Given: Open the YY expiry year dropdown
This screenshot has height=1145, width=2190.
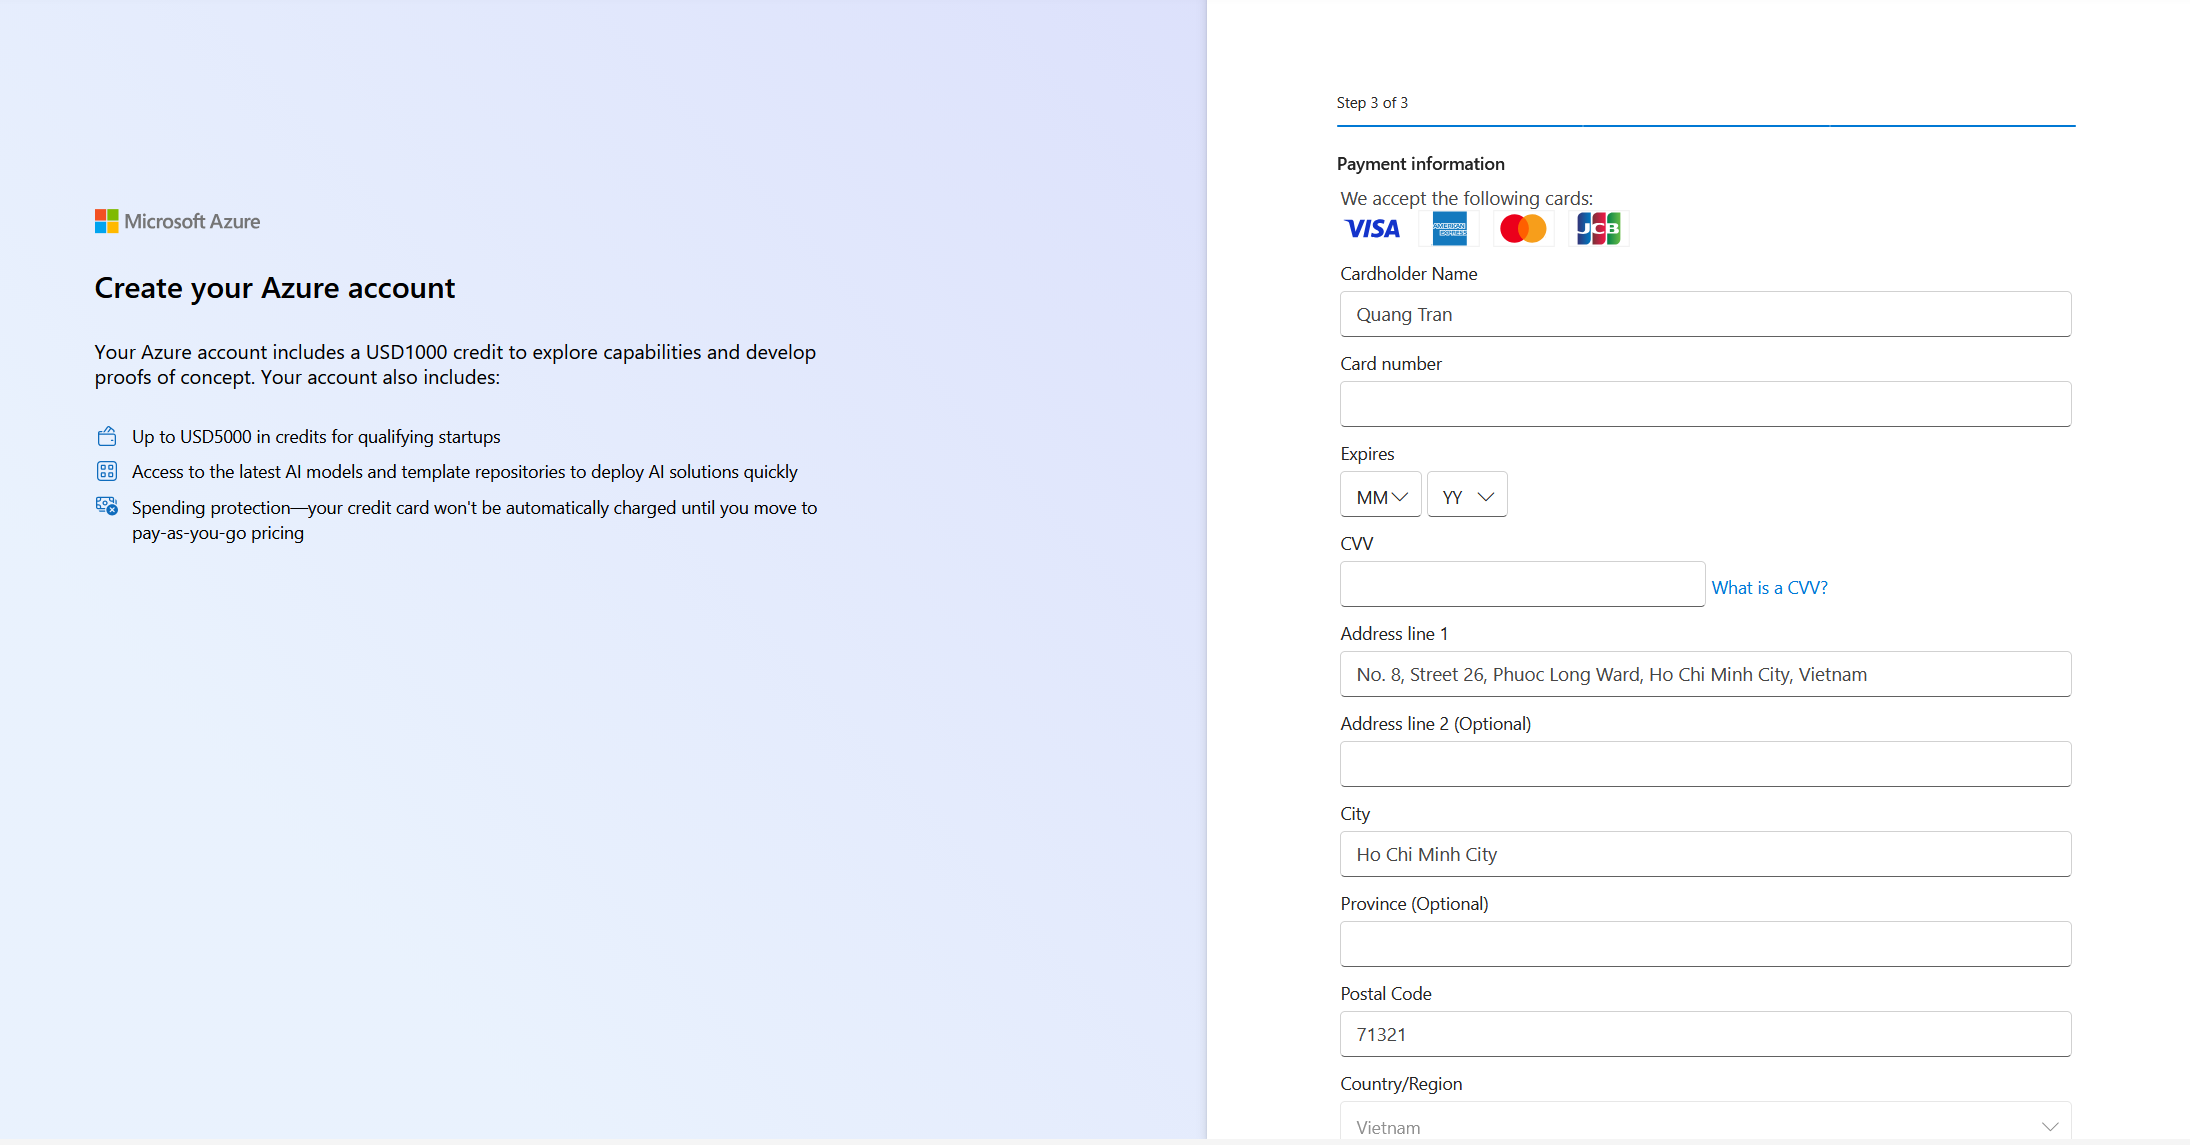Looking at the screenshot, I should [1467, 495].
